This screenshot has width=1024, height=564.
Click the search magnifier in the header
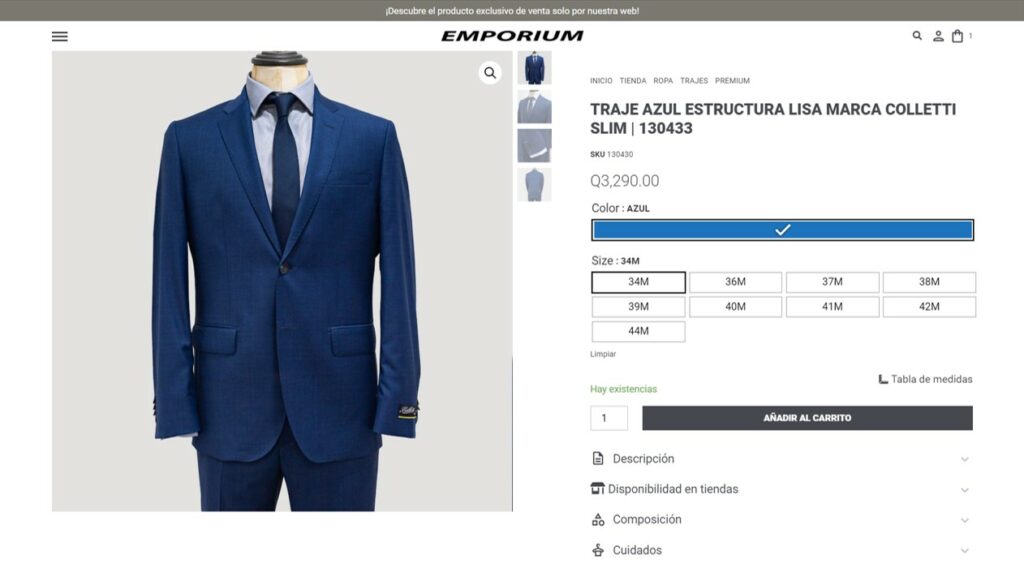click(x=917, y=36)
